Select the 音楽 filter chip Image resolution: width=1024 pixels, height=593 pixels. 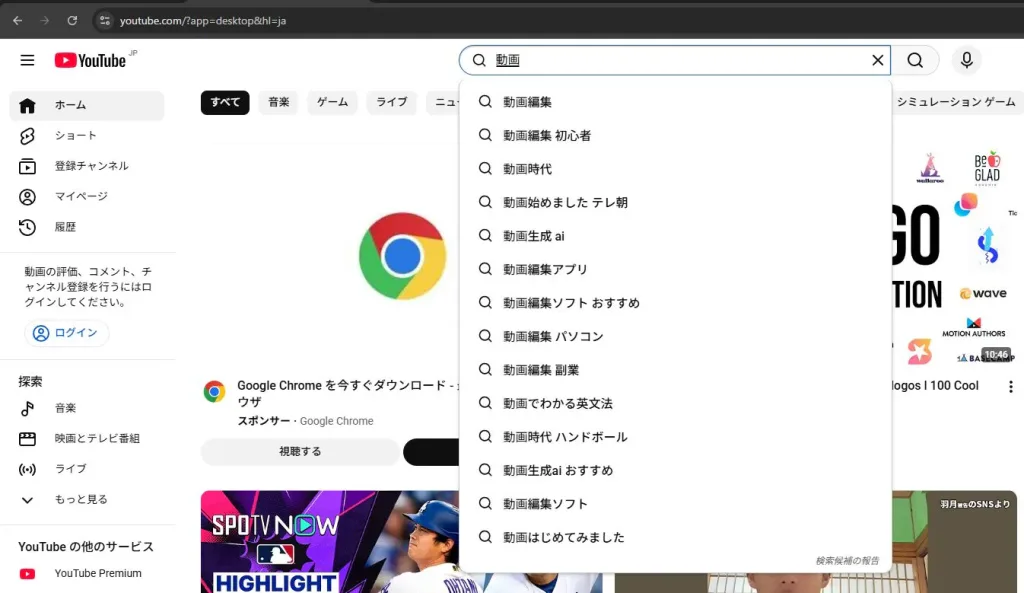pos(279,103)
